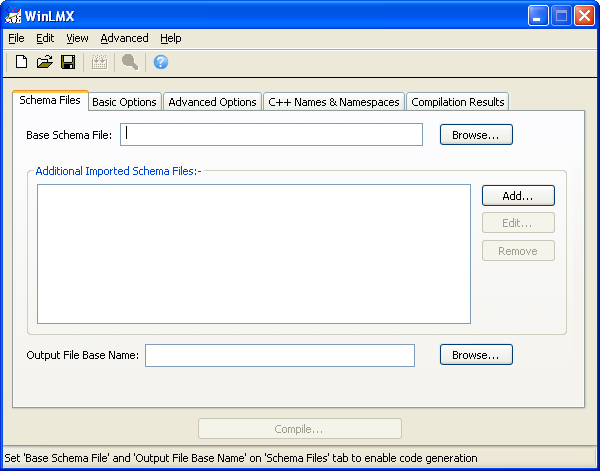600x471 pixels.
Task: Focus the Base Schema File text field
Action: [x=271, y=134]
